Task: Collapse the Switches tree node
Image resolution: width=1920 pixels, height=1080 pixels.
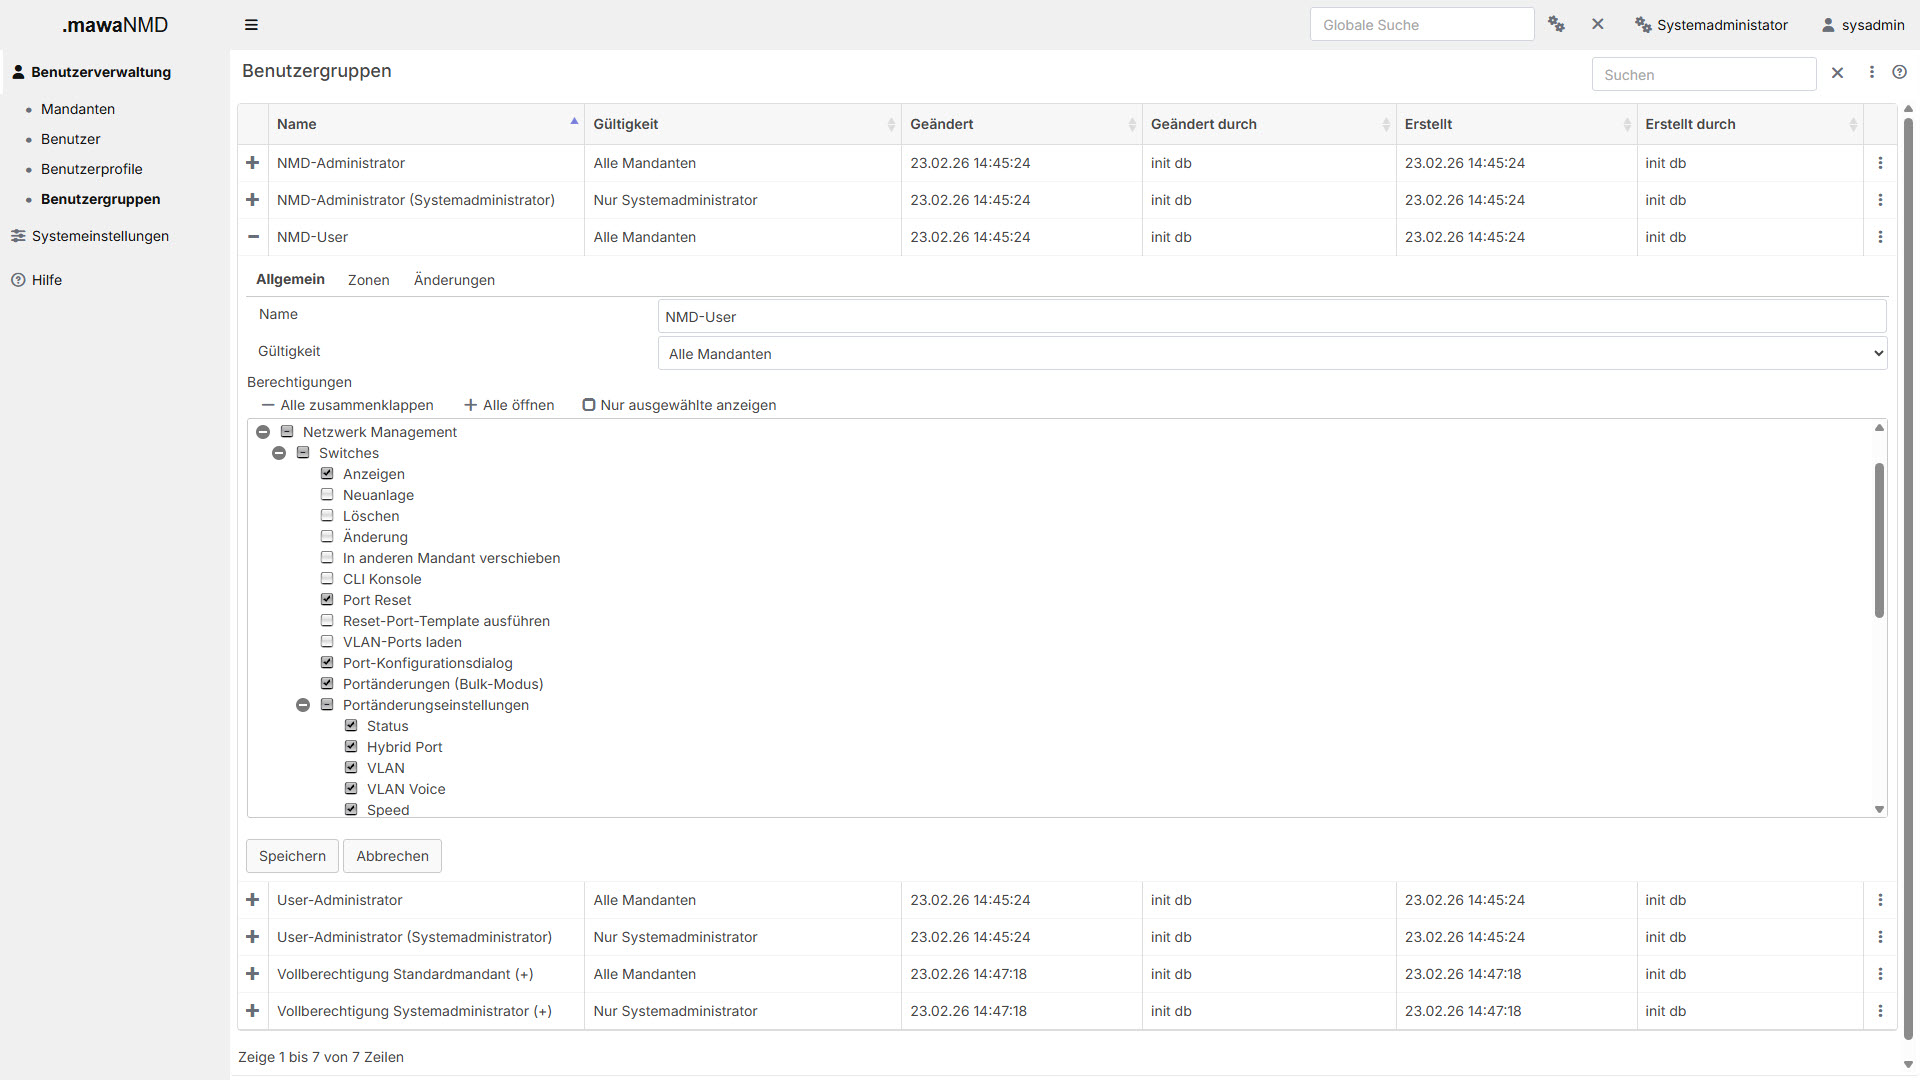Action: point(279,453)
